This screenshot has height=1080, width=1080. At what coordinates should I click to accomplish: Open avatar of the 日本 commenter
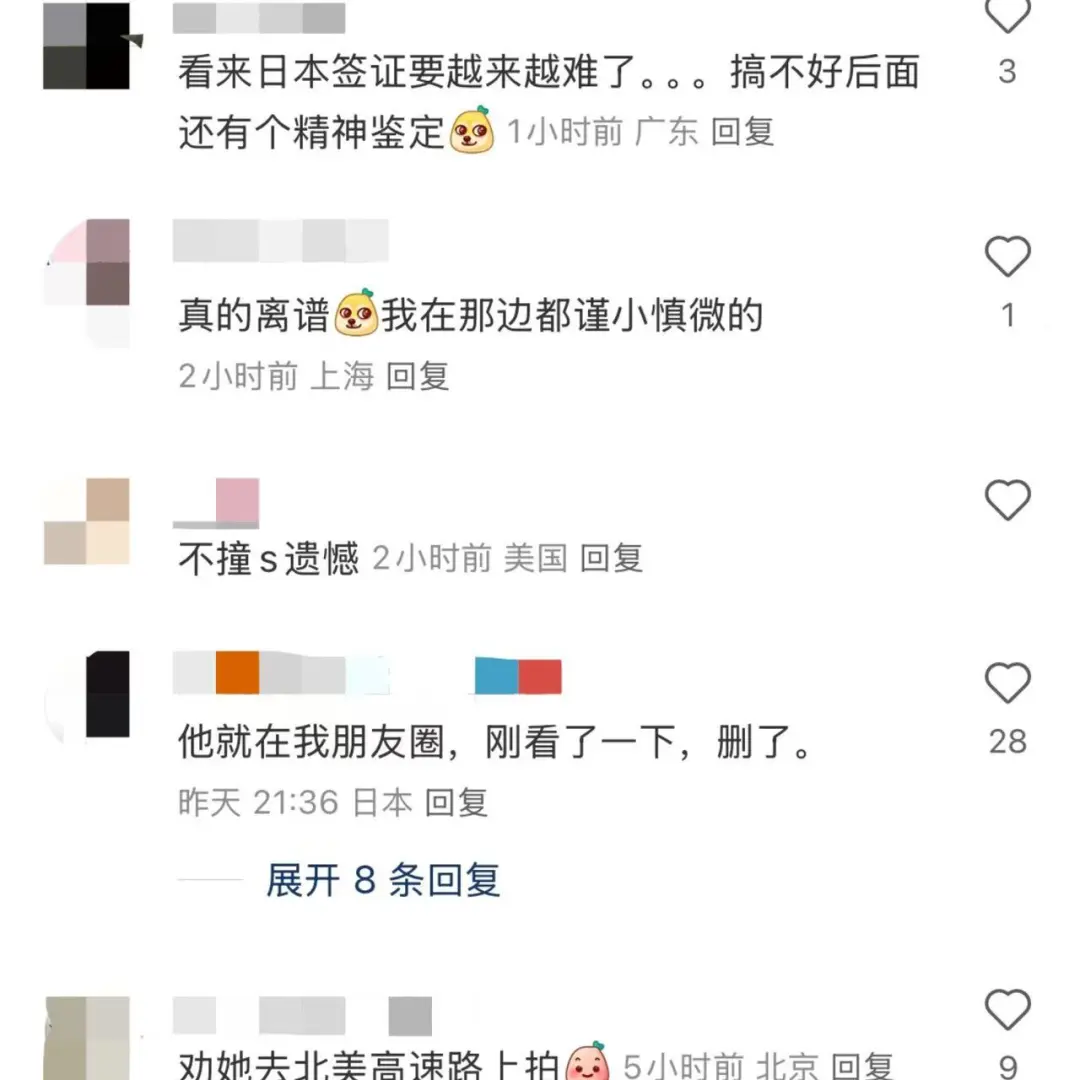click(x=87, y=696)
